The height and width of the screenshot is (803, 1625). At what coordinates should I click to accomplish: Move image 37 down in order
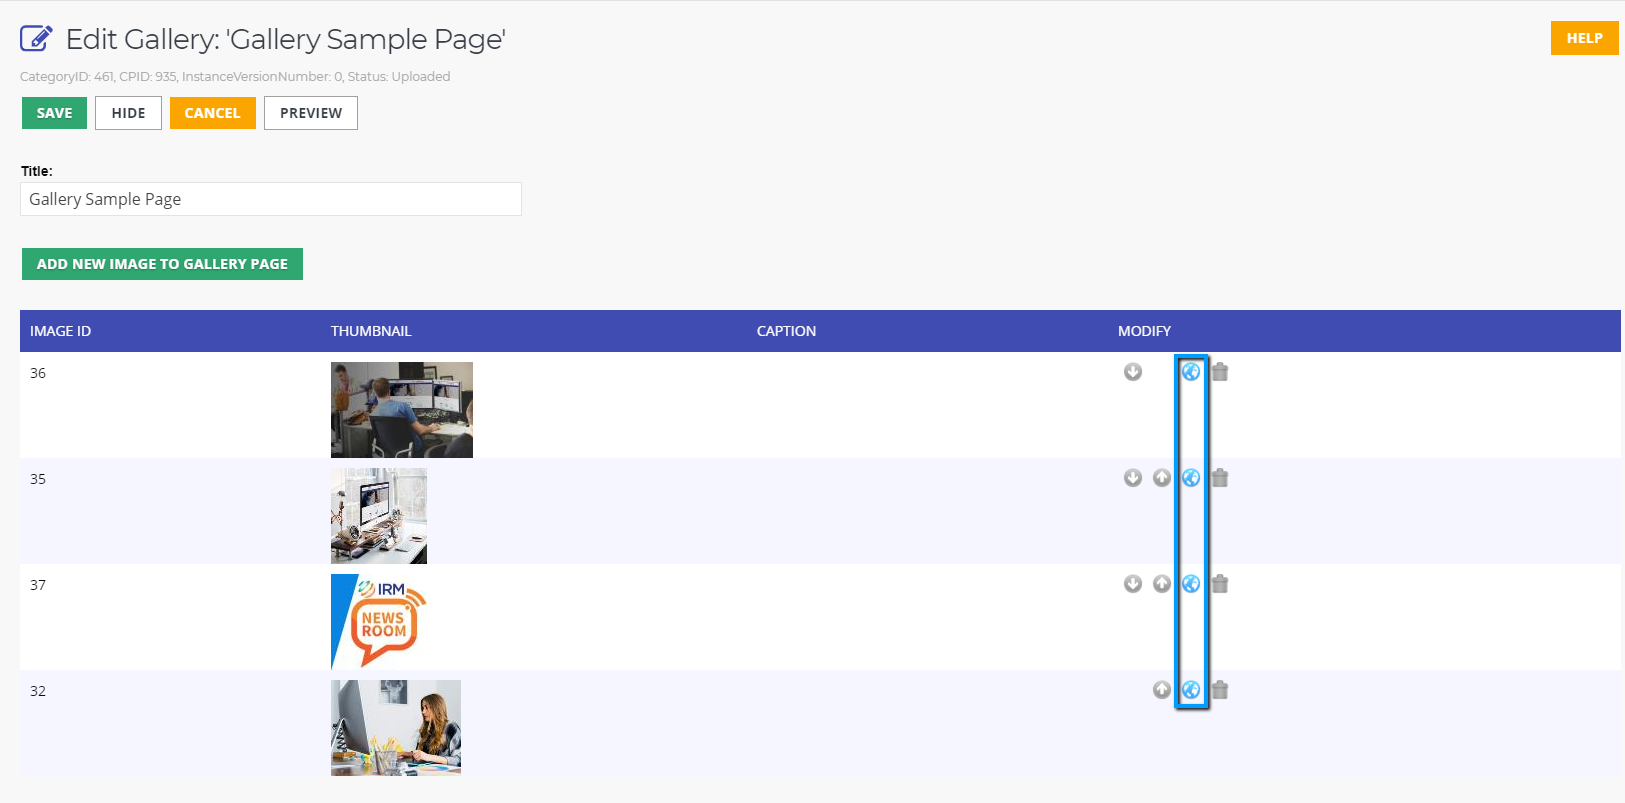click(1132, 584)
